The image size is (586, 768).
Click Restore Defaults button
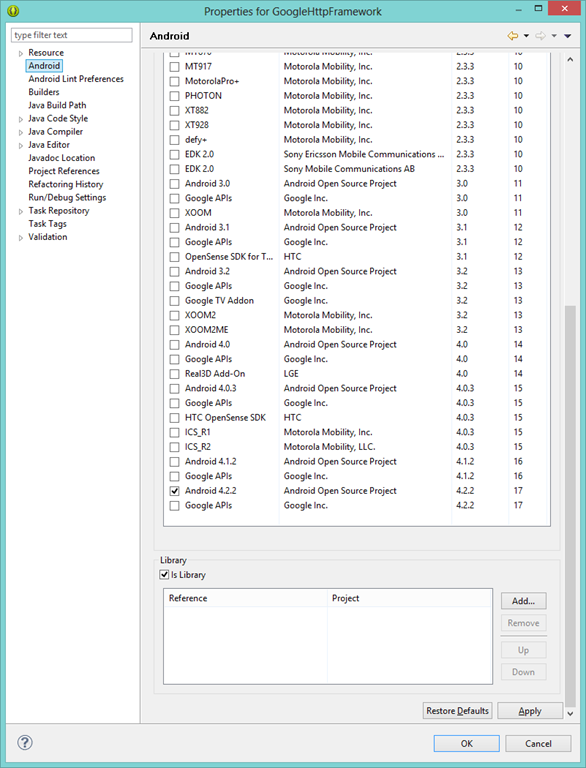458,711
